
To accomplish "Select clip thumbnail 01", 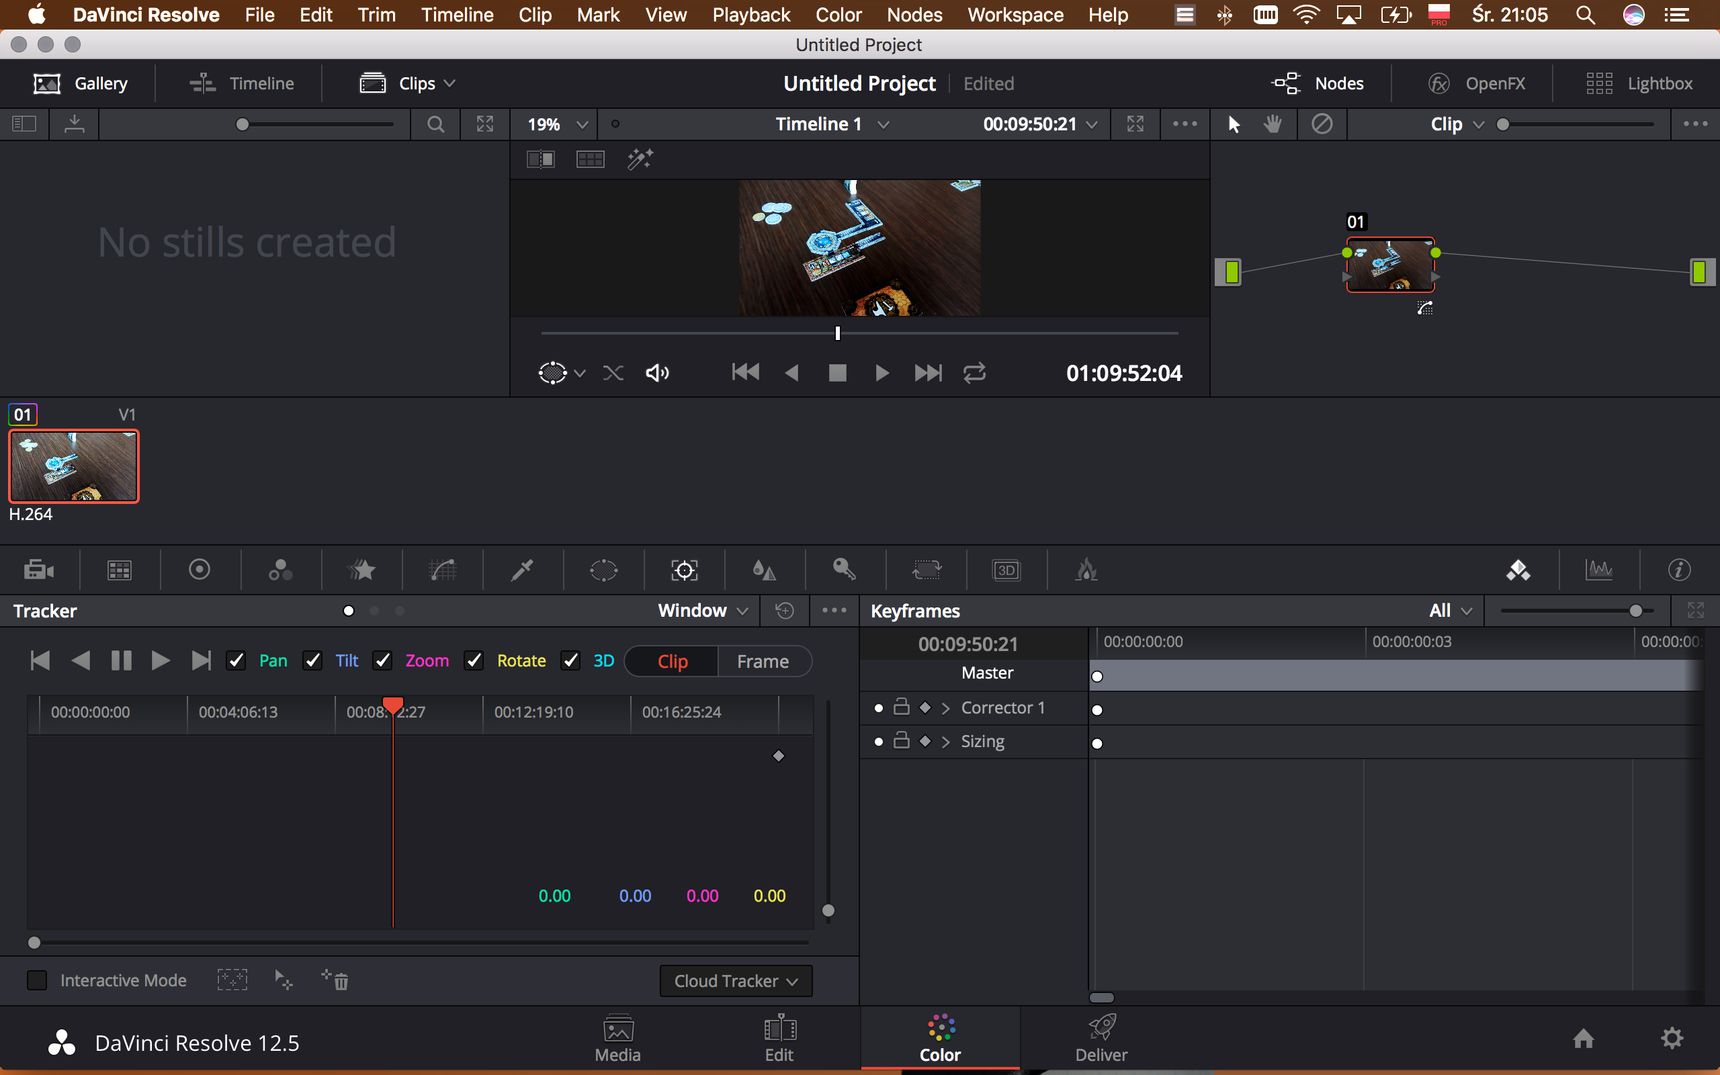I will tap(74, 466).
